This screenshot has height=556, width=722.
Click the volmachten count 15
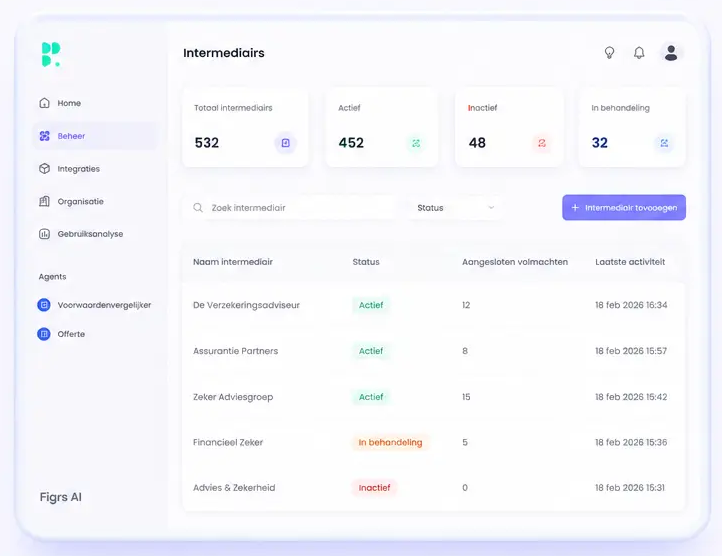466,397
